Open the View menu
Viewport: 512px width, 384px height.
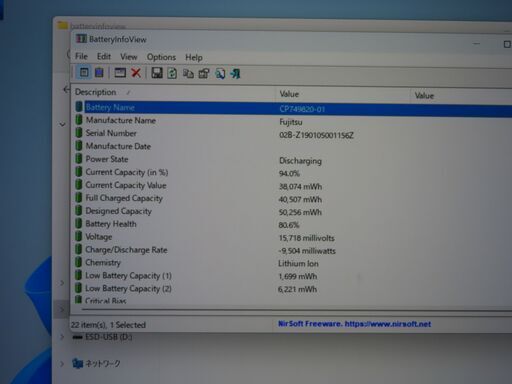click(x=129, y=57)
